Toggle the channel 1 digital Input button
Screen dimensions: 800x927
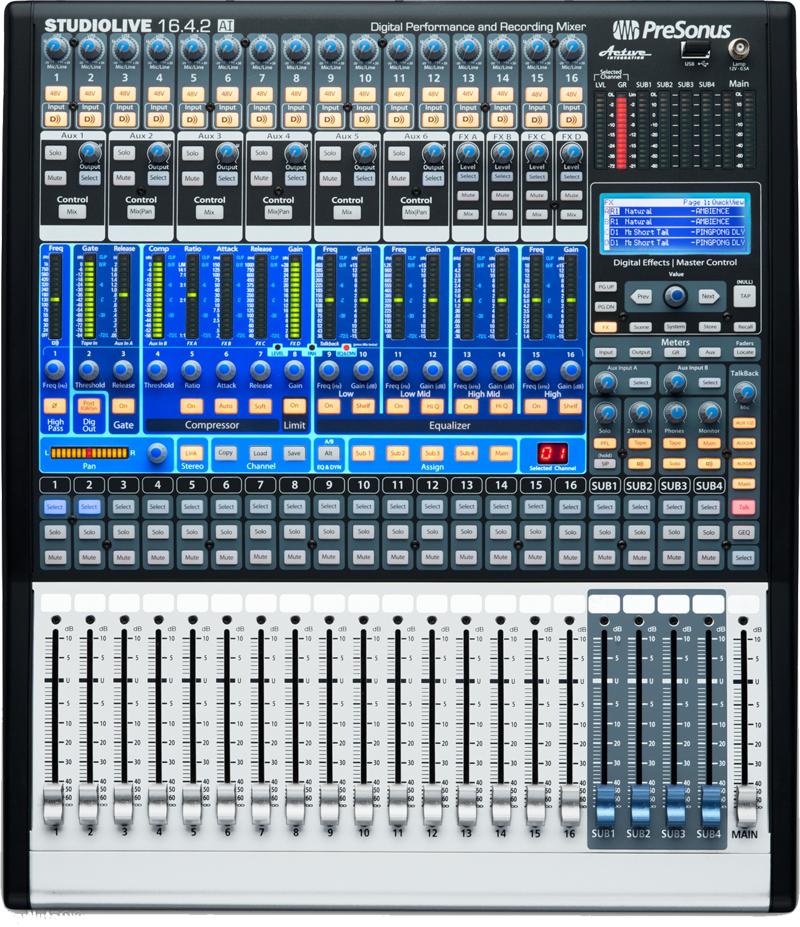[56, 119]
